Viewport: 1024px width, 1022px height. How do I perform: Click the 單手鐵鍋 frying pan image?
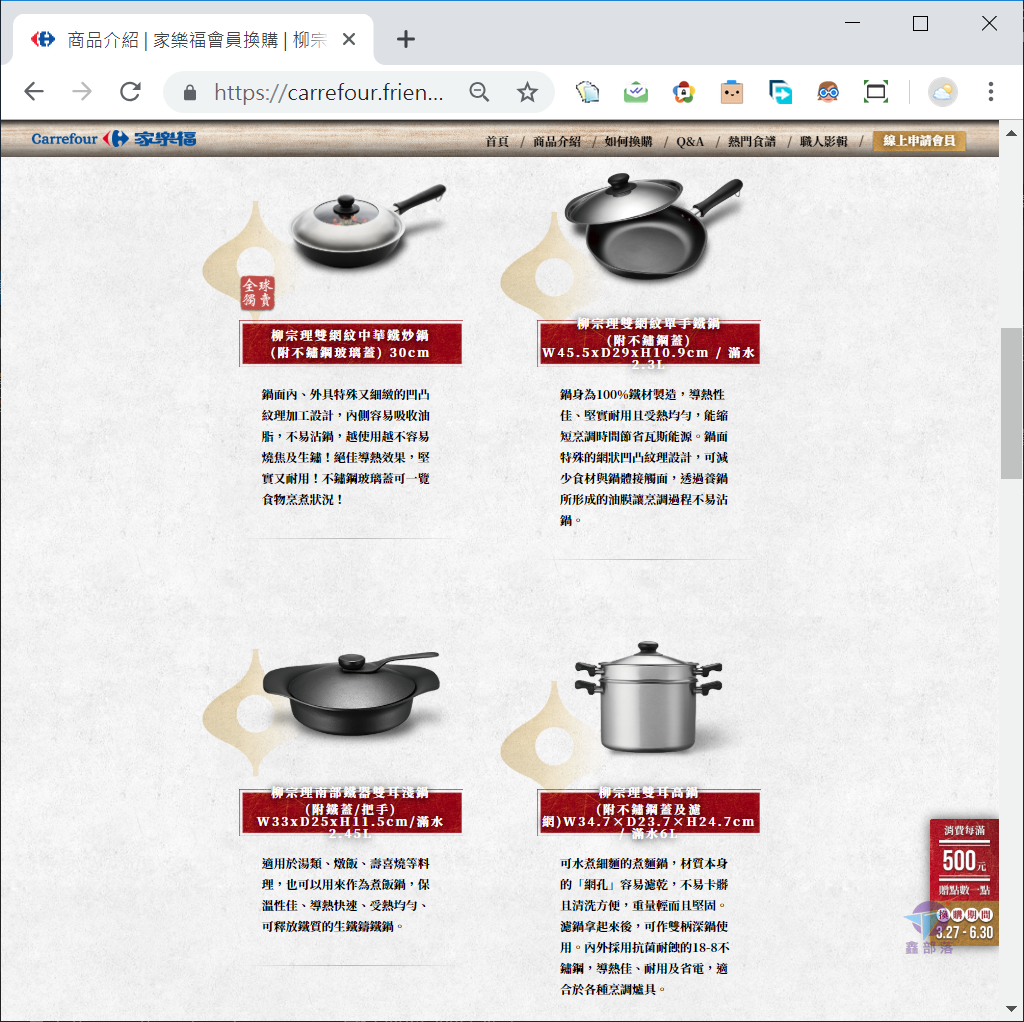[x=653, y=225]
